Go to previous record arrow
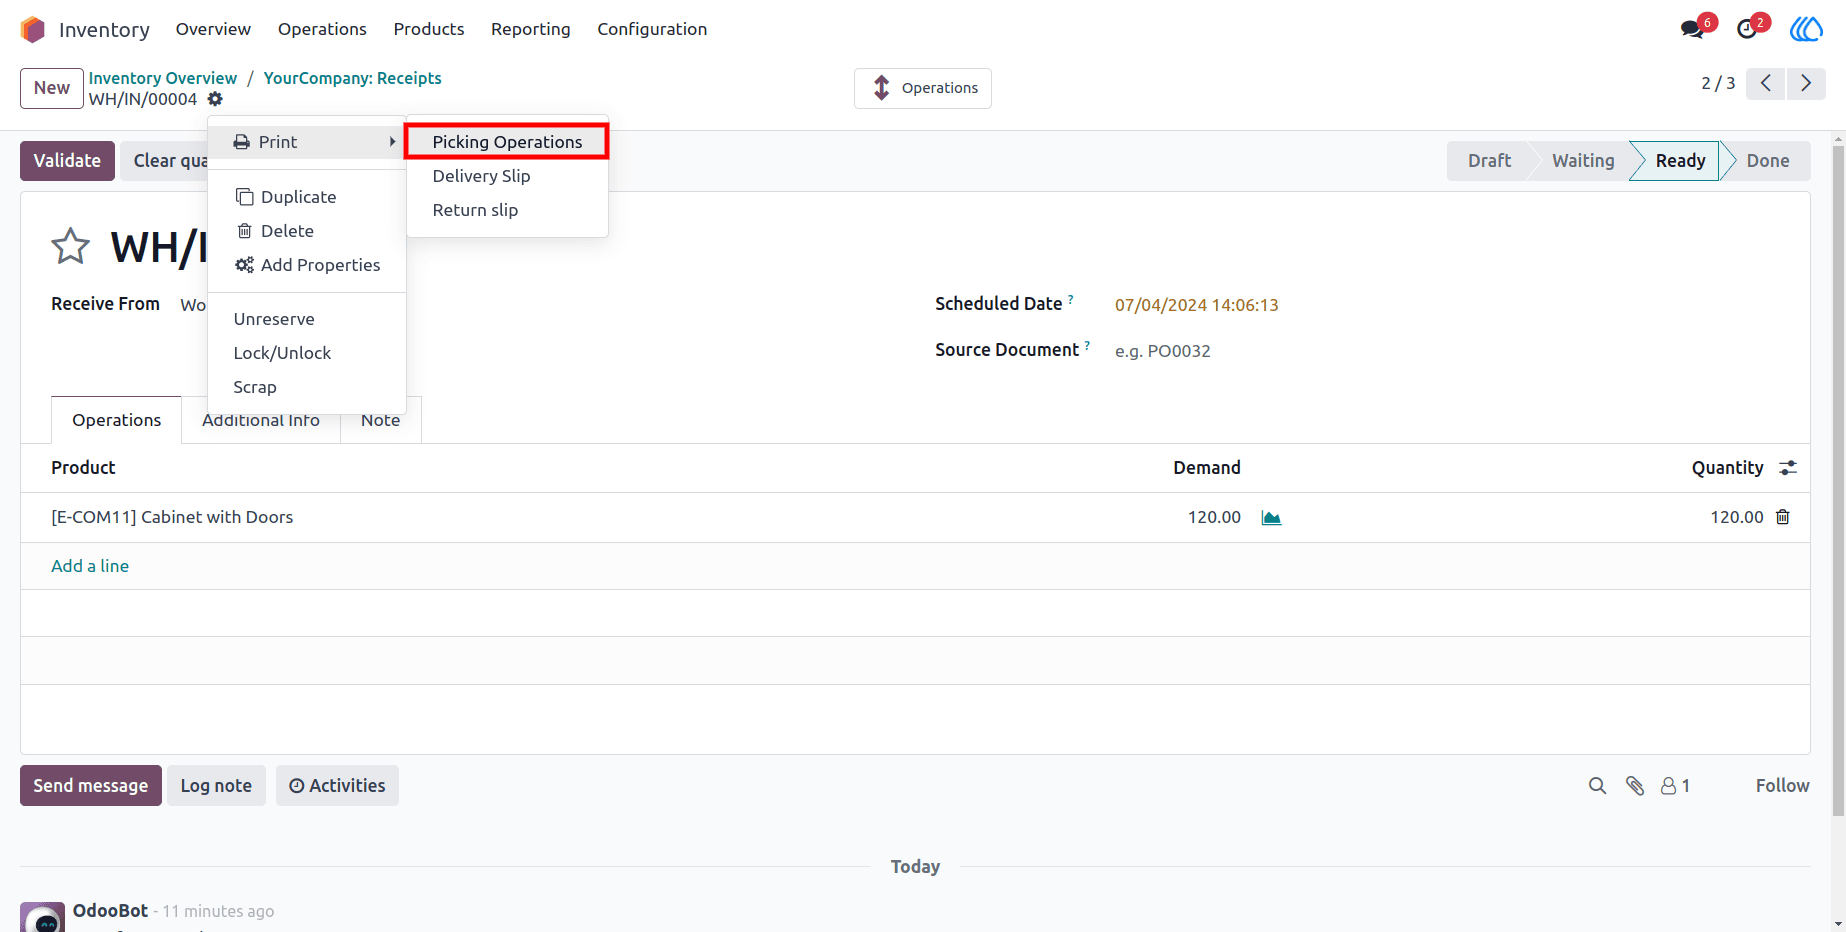The image size is (1846, 932). [x=1766, y=83]
